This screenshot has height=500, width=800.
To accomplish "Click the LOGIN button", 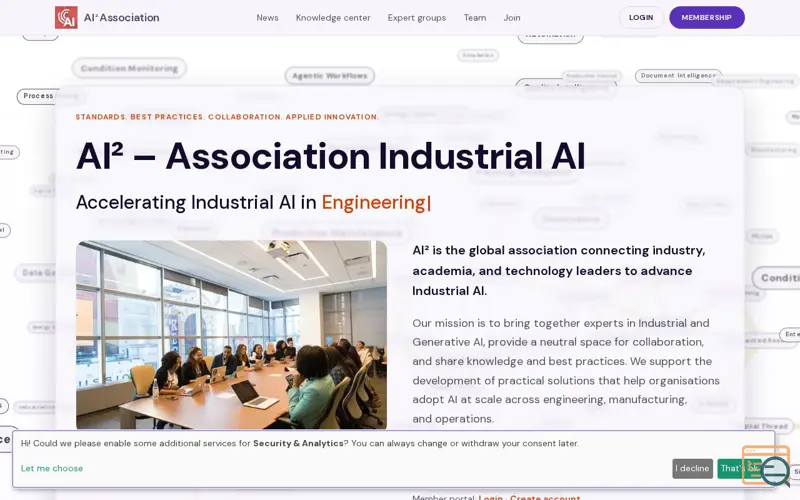I will coord(641,17).
